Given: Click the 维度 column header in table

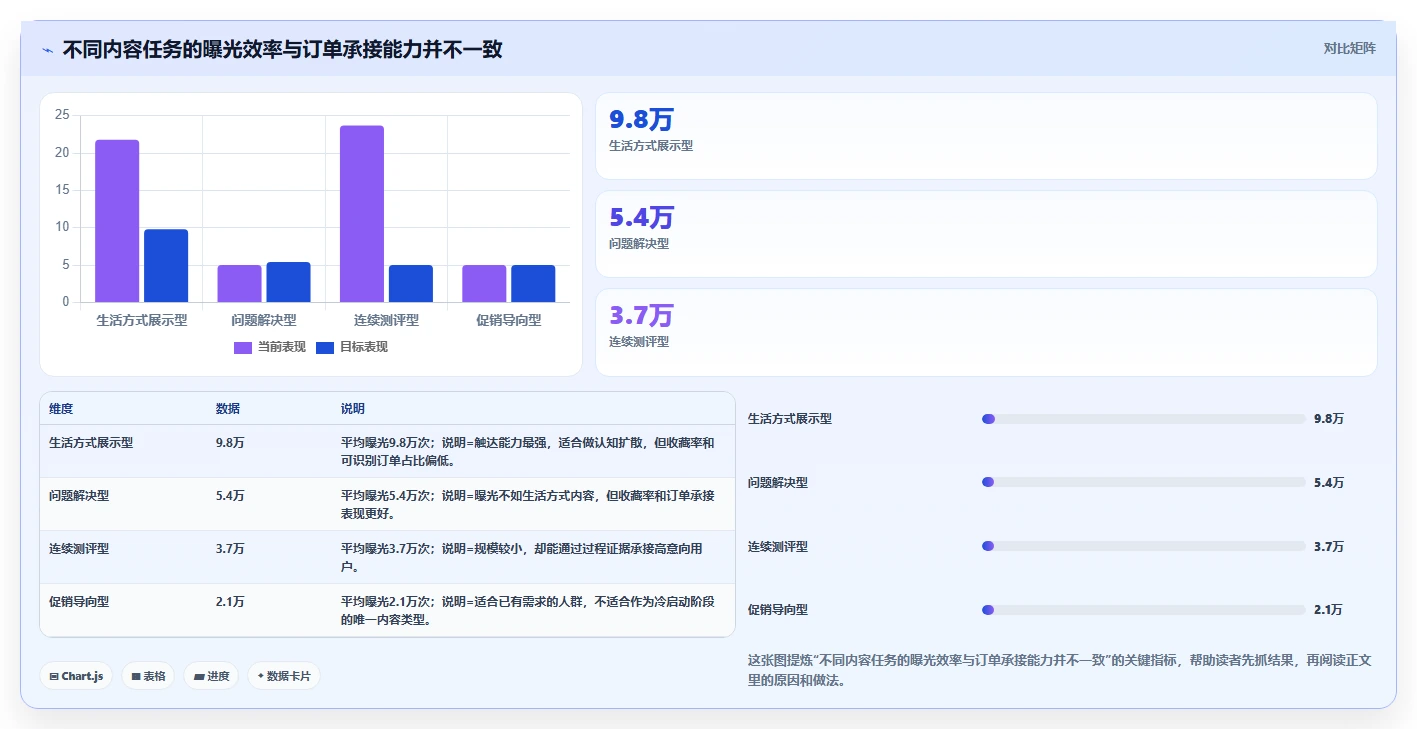Looking at the screenshot, I should 61,409.
